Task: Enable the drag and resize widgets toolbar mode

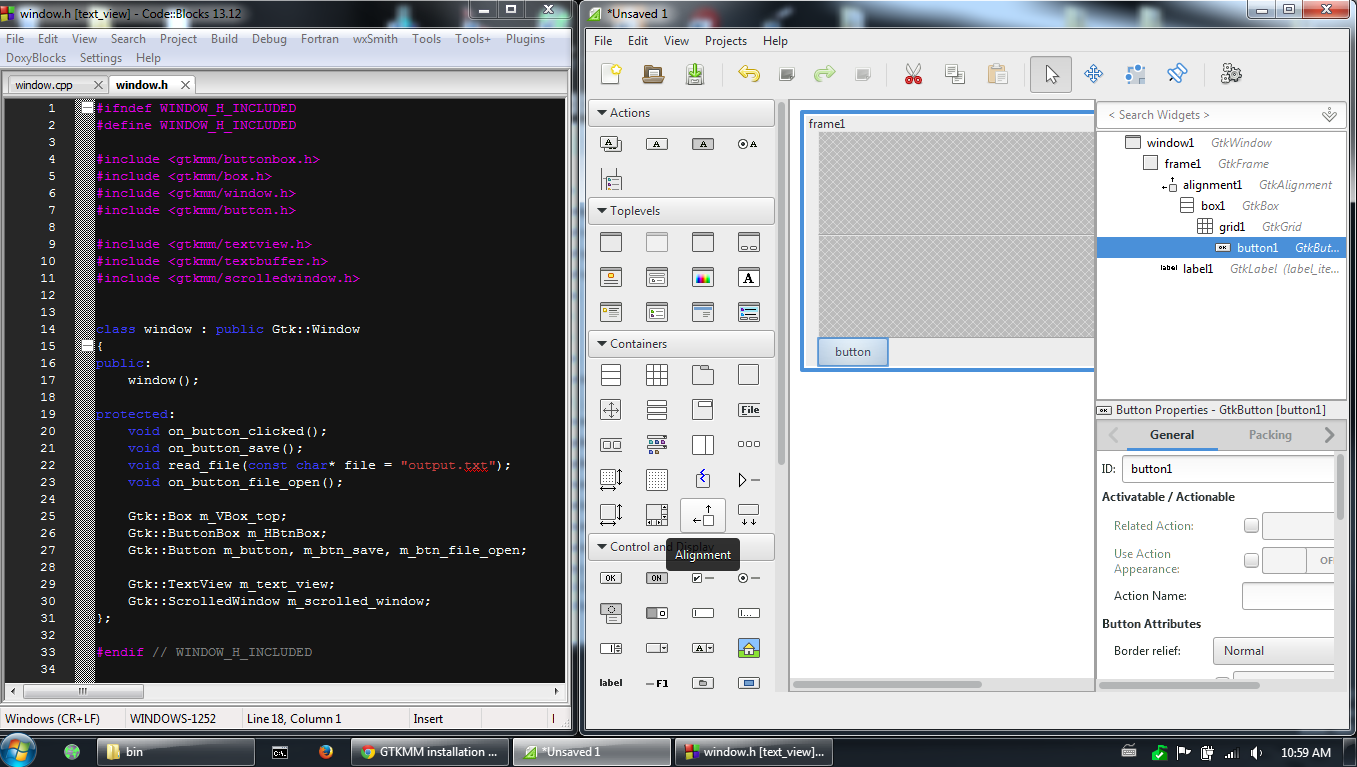Action: click(x=1093, y=74)
